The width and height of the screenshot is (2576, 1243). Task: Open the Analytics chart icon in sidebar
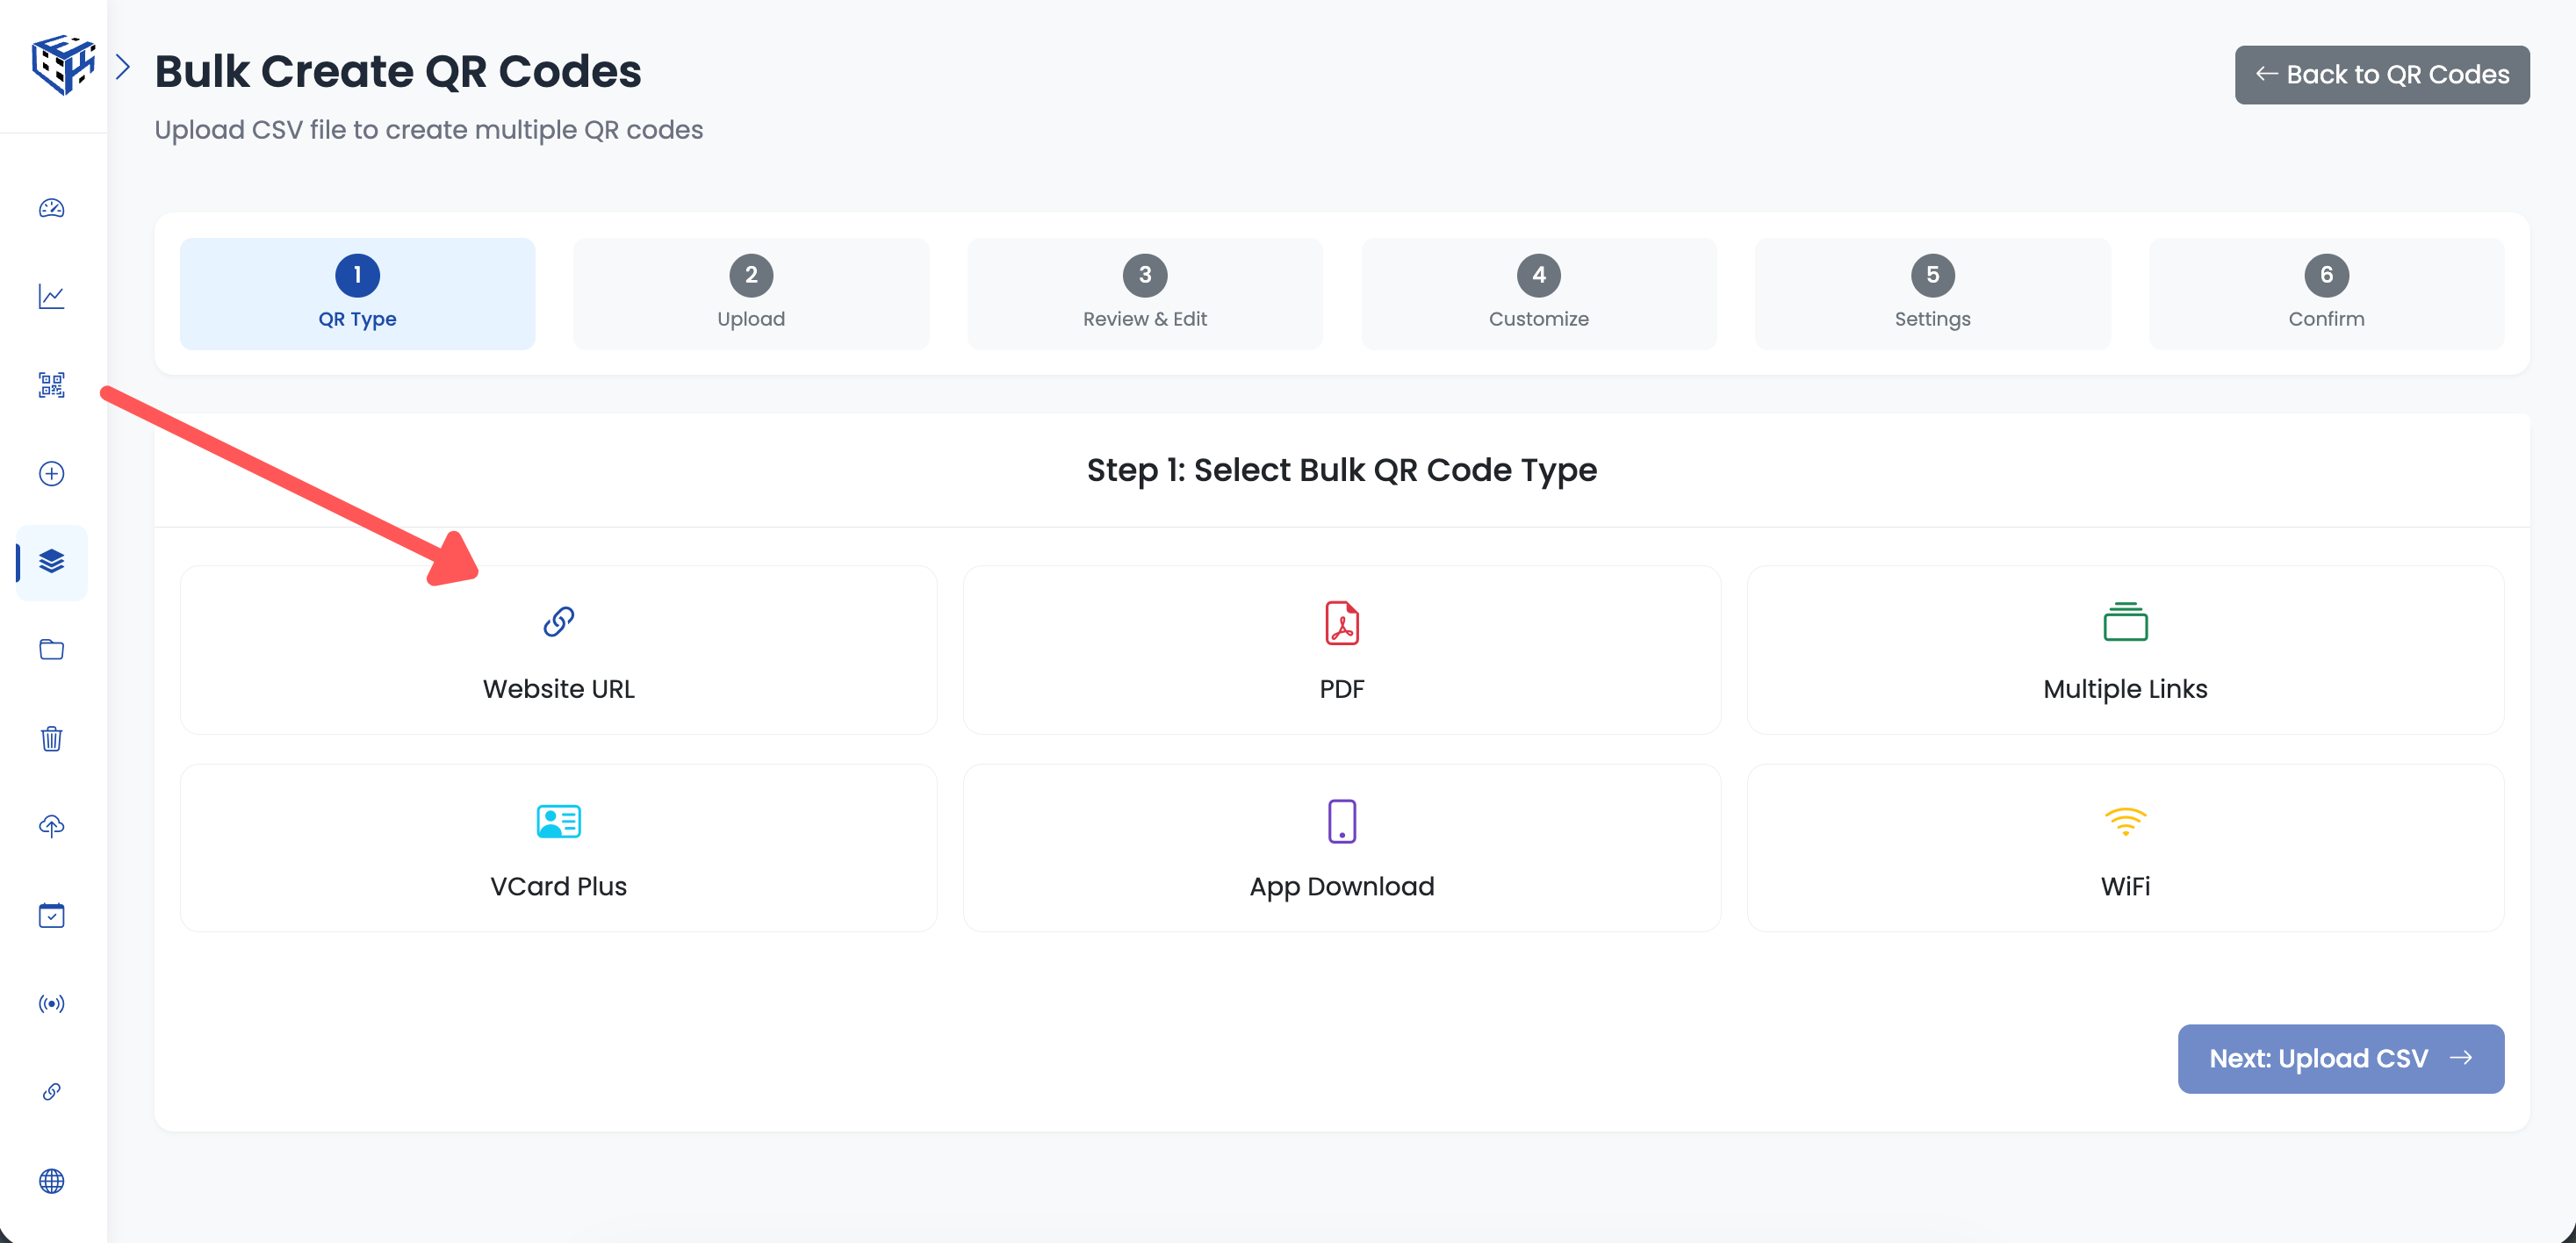click(x=51, y=296)
